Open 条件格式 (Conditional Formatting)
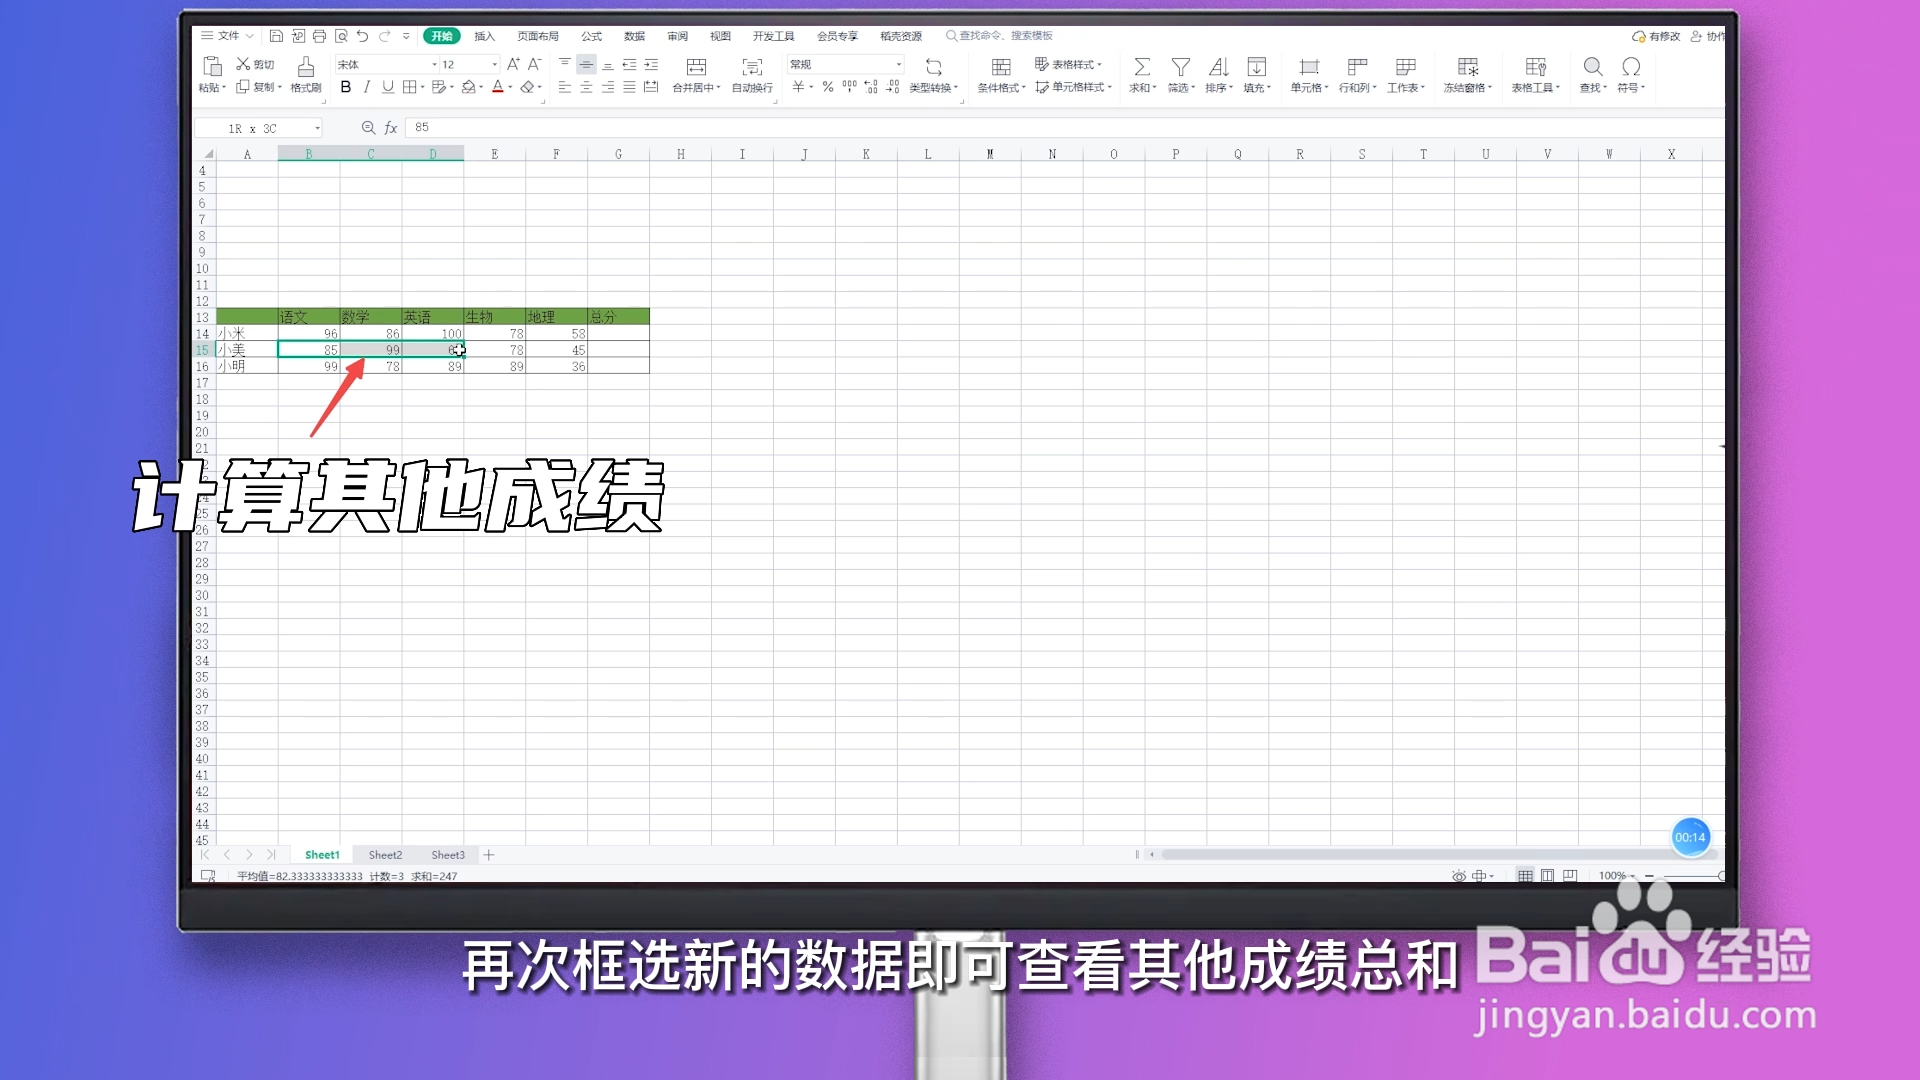 coord(1000,75)
